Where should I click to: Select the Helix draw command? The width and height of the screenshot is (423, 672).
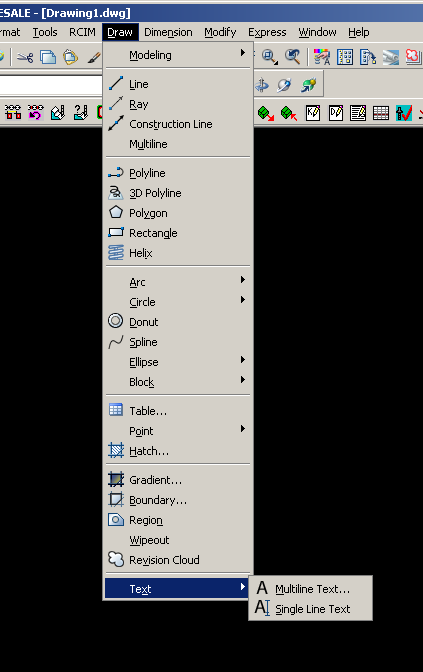(x=177, y=253)
